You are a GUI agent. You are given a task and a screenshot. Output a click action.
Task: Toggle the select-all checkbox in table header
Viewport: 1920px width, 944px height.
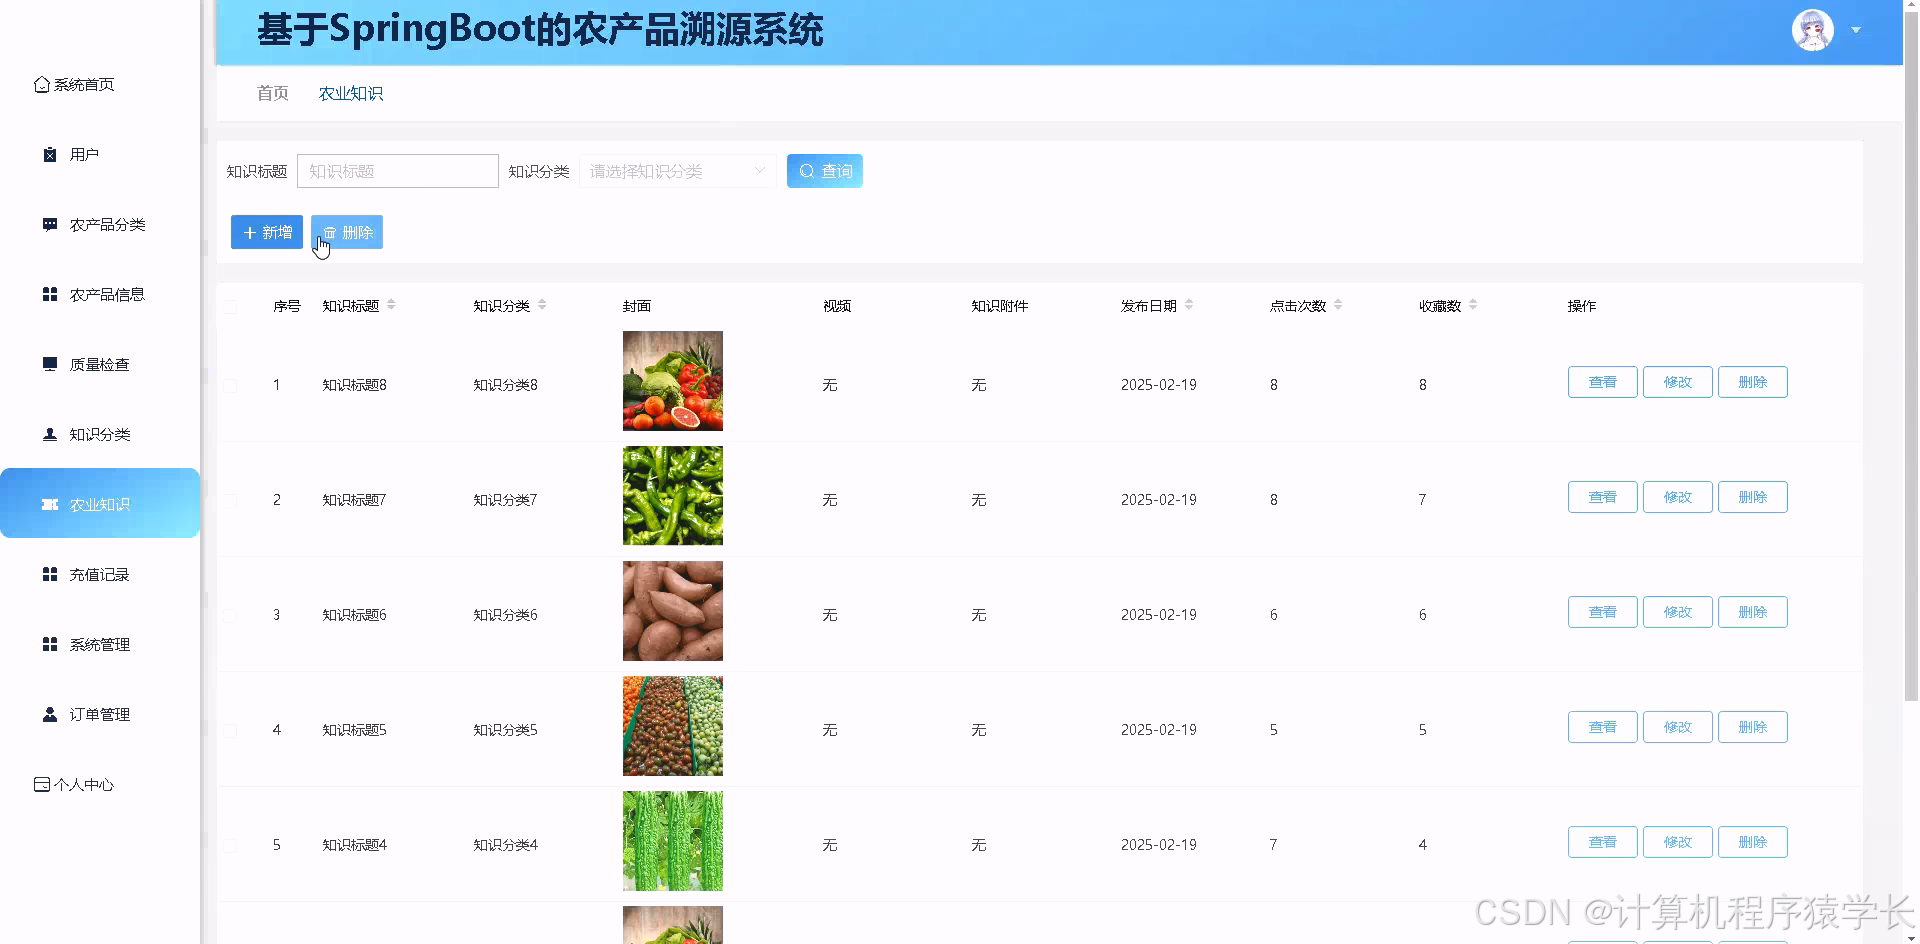tap(230, 307)
